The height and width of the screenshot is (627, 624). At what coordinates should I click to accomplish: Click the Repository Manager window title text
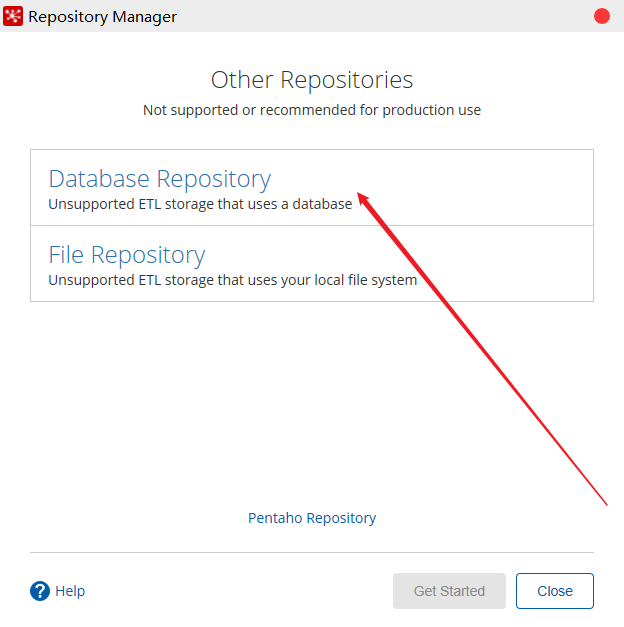[x=102, y=17]
